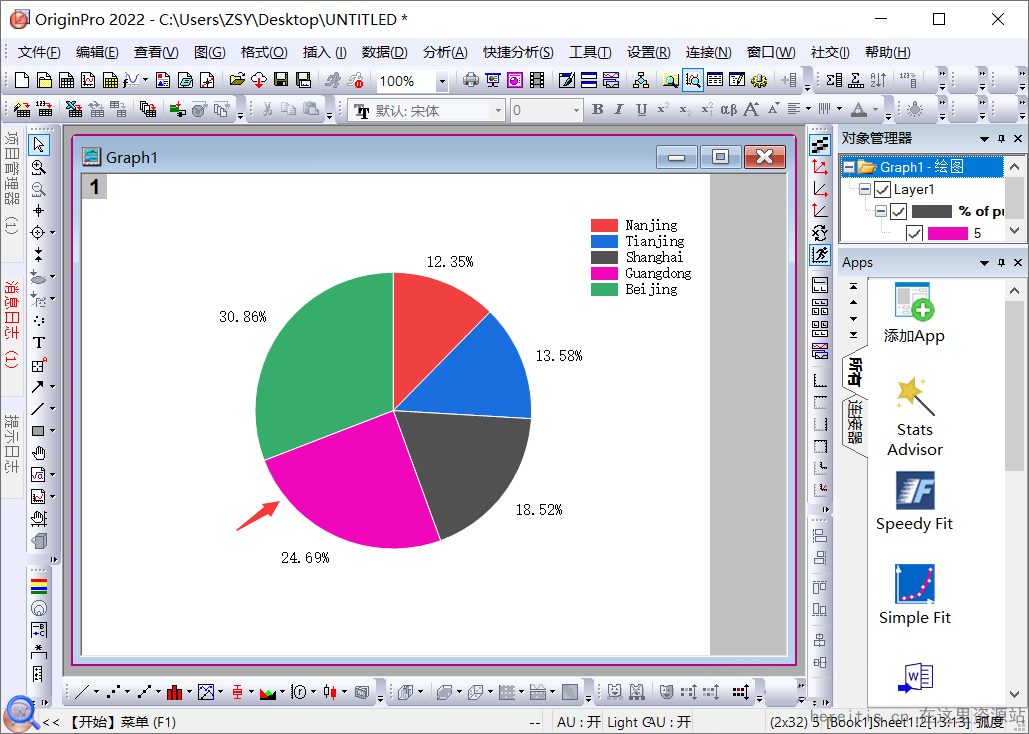1029x734 pixels.
Task: Click the 30.86% pie label
Action: (x=243, y=316)
